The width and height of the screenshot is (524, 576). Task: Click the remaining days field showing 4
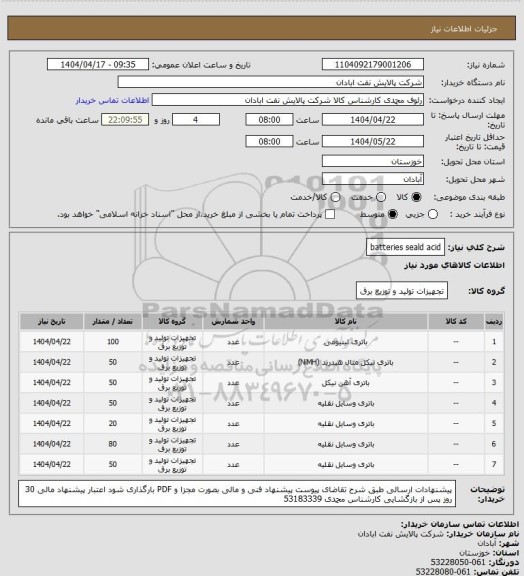point(196,120)
